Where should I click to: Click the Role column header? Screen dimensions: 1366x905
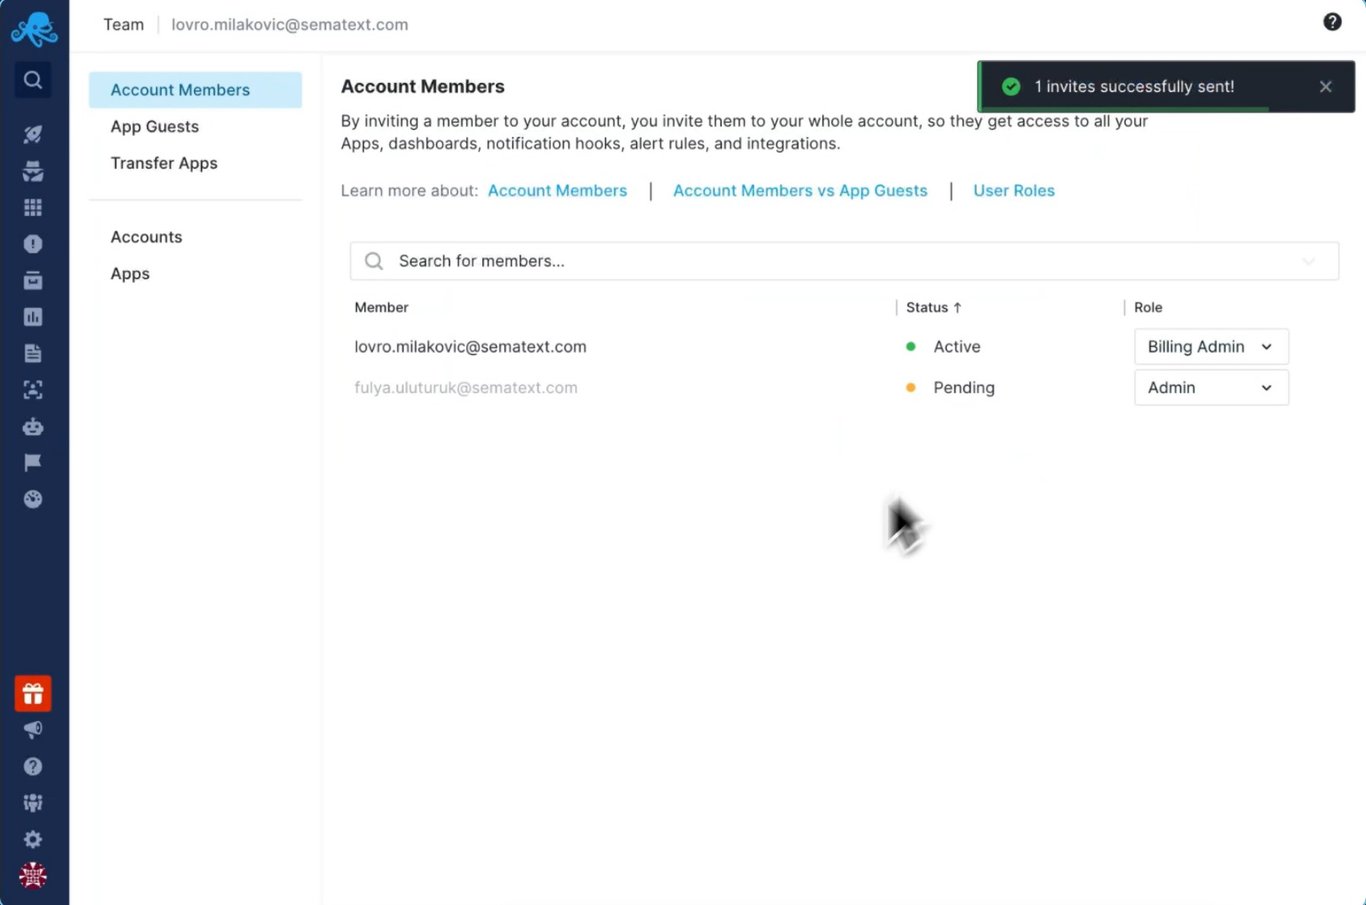1148,308
